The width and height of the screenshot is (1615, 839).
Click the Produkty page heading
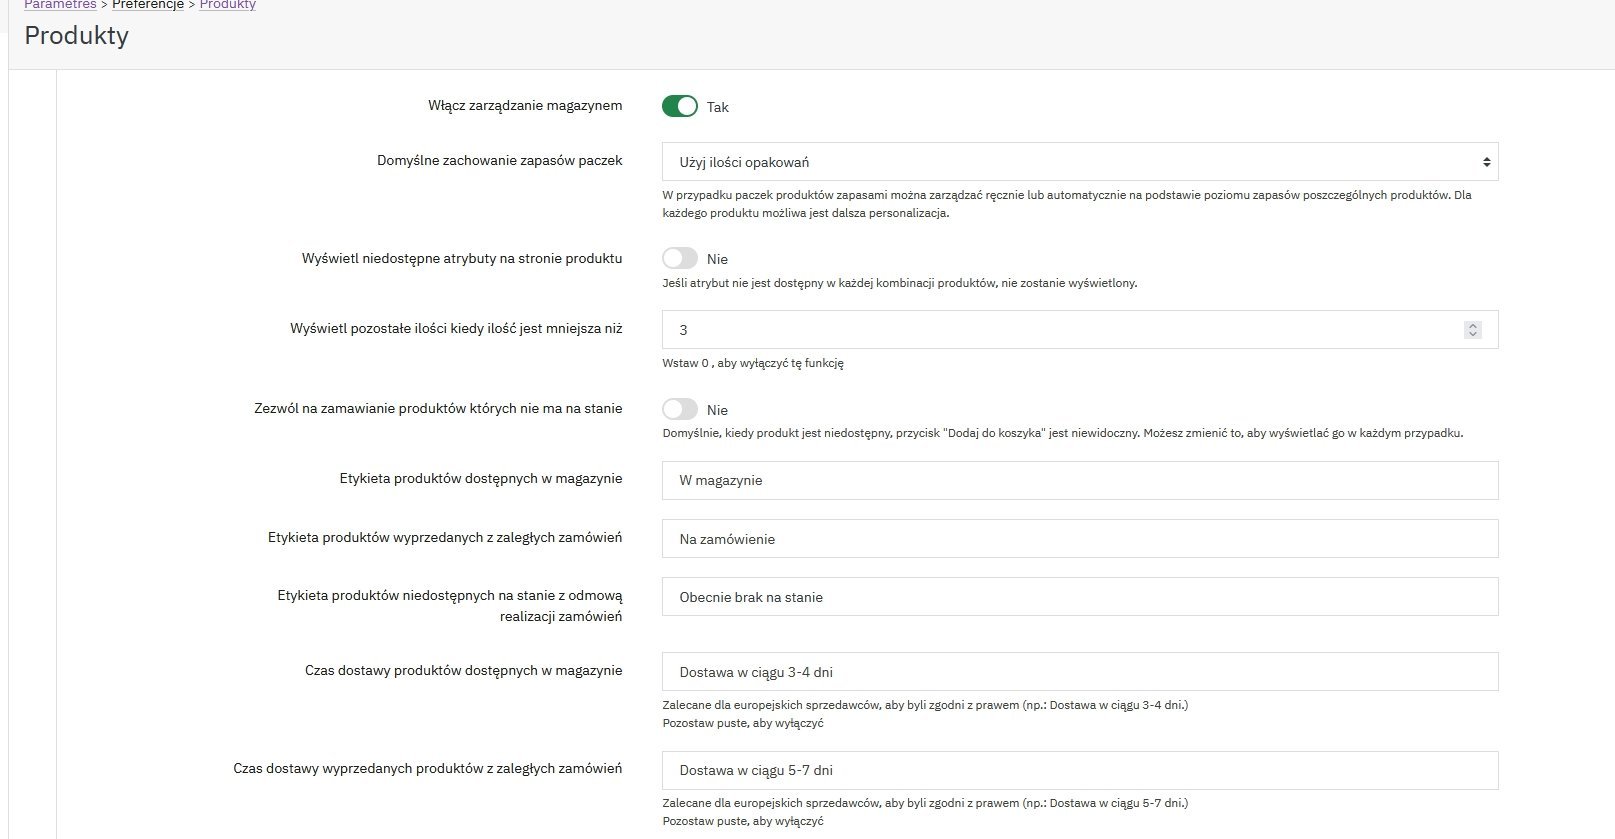click(77, 36)
